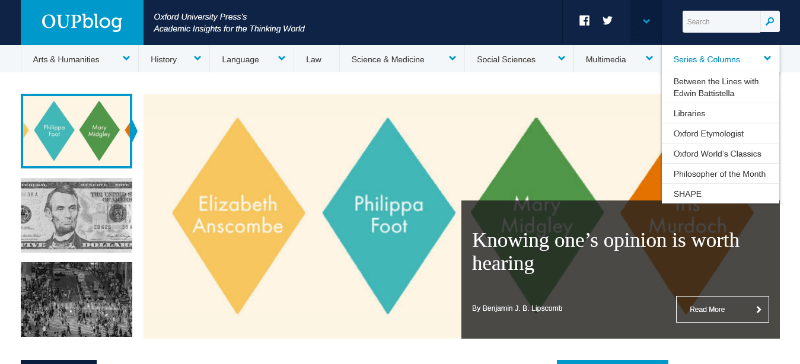Click the search magnifier icon
The height and width of the screenshot is (364, 800).
pos(770,21)
